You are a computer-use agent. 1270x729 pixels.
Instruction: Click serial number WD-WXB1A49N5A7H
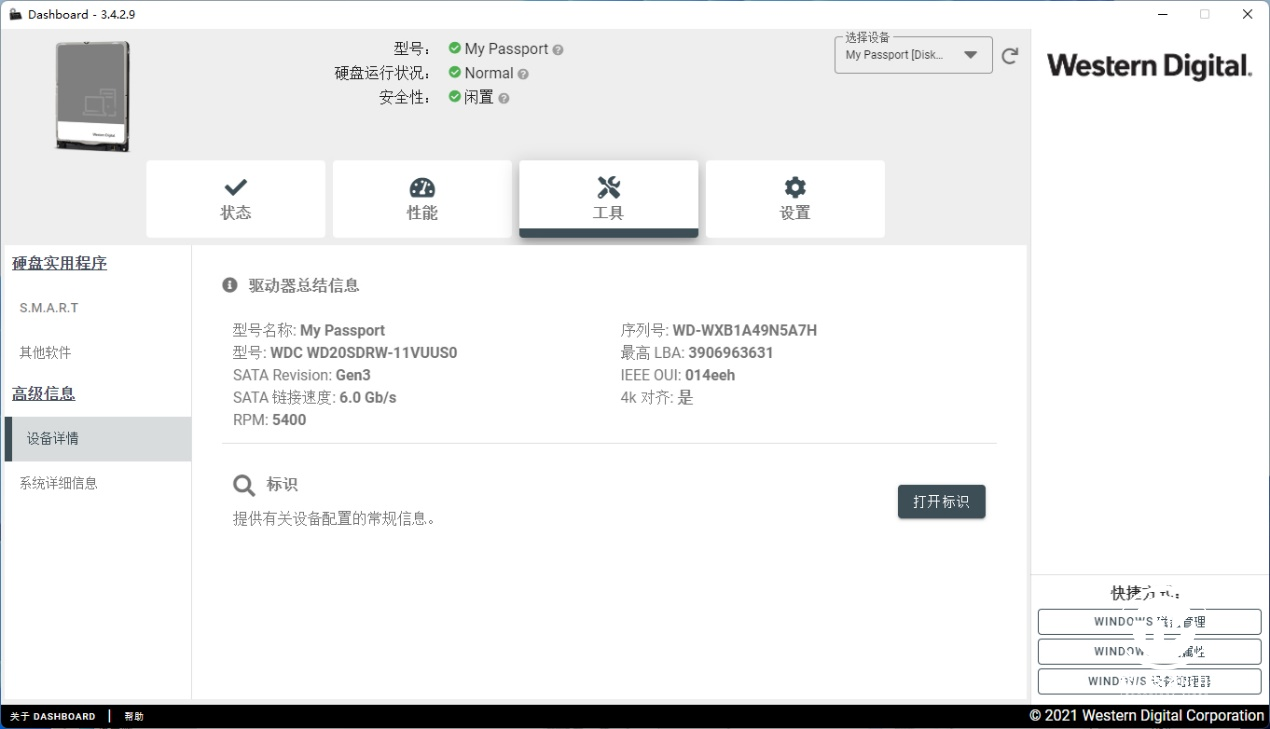(x=745, y=330)
